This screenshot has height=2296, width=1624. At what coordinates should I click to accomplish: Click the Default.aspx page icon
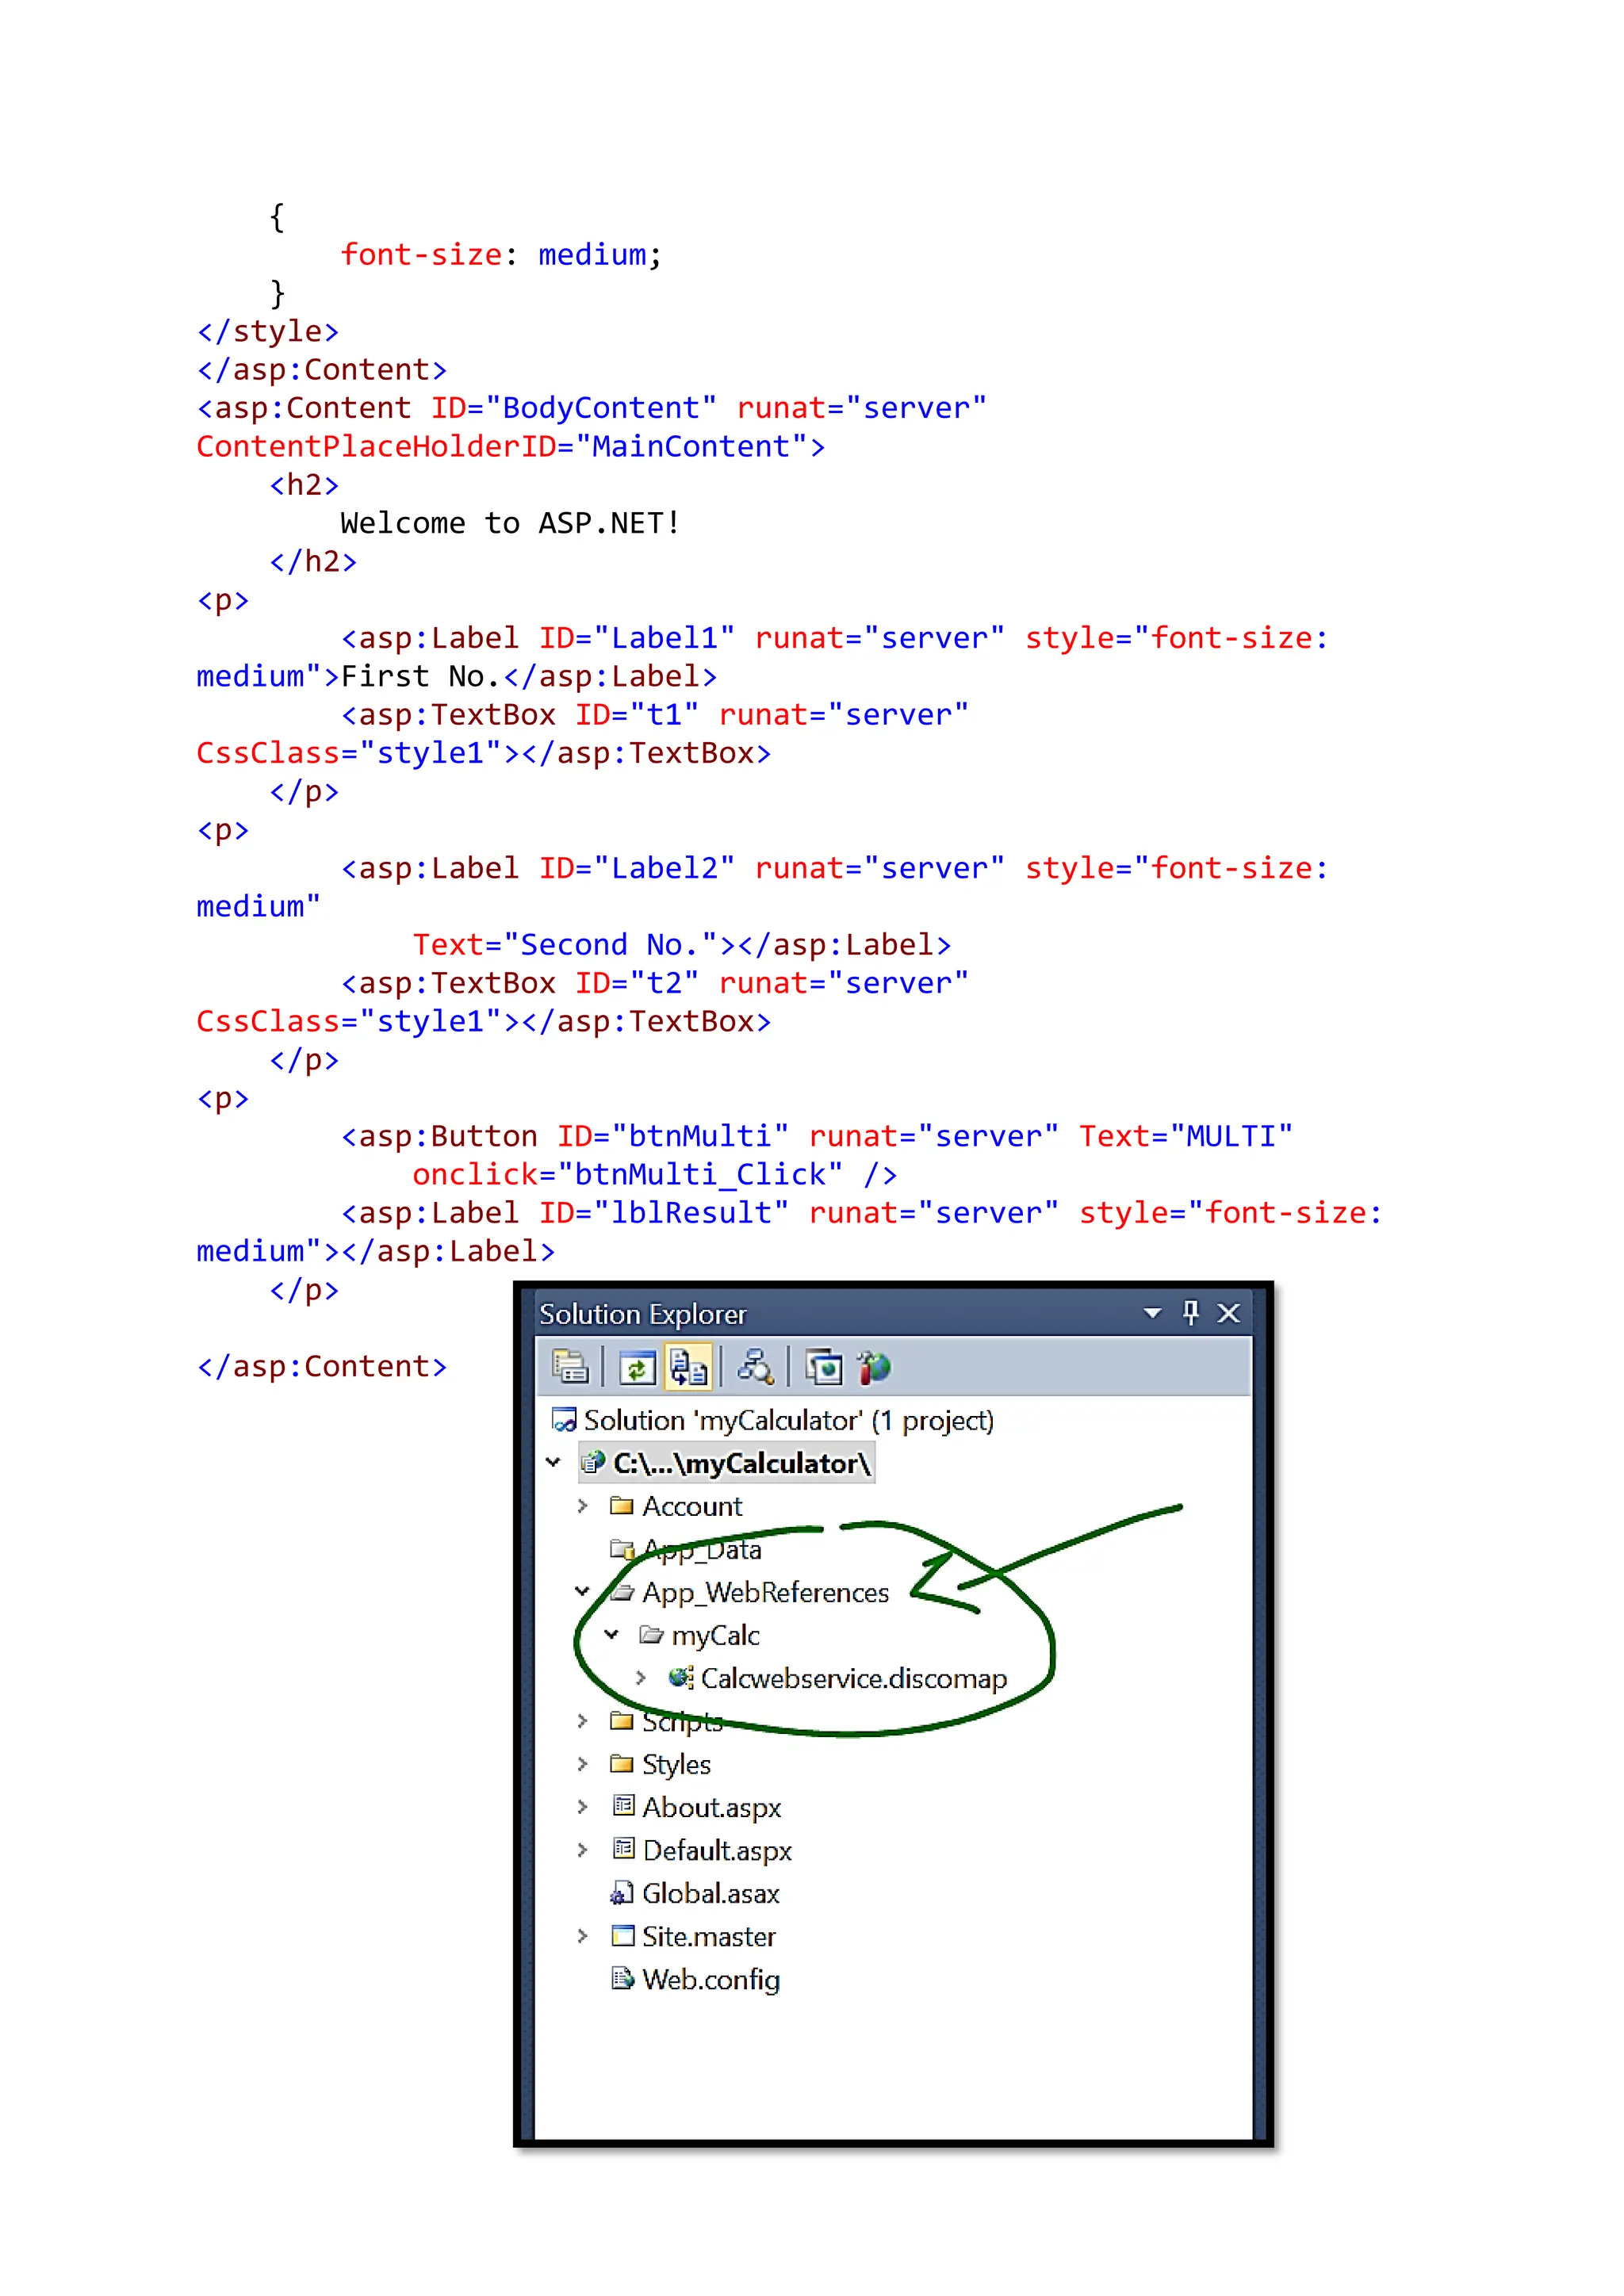pos(623,1849)
